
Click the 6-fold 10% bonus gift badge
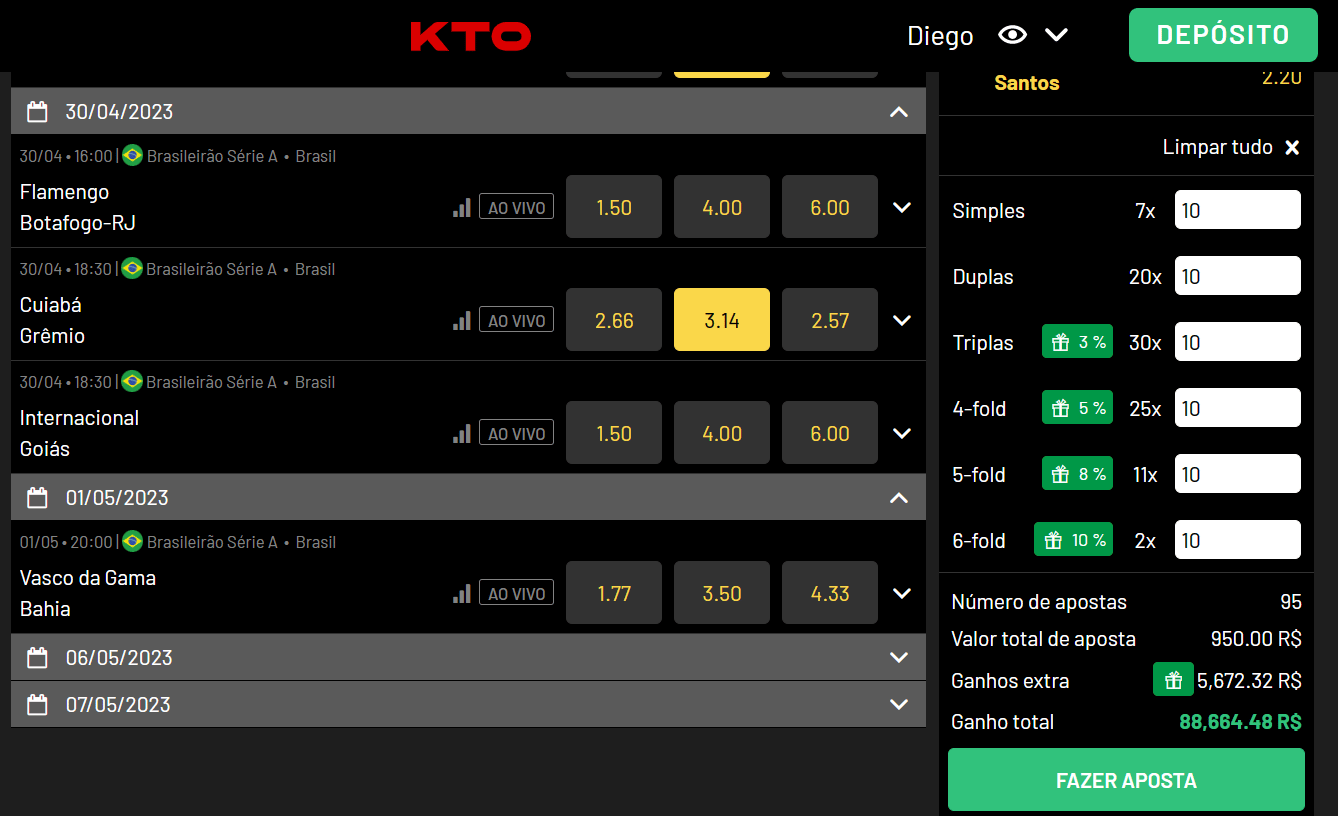pos(1073,540)
